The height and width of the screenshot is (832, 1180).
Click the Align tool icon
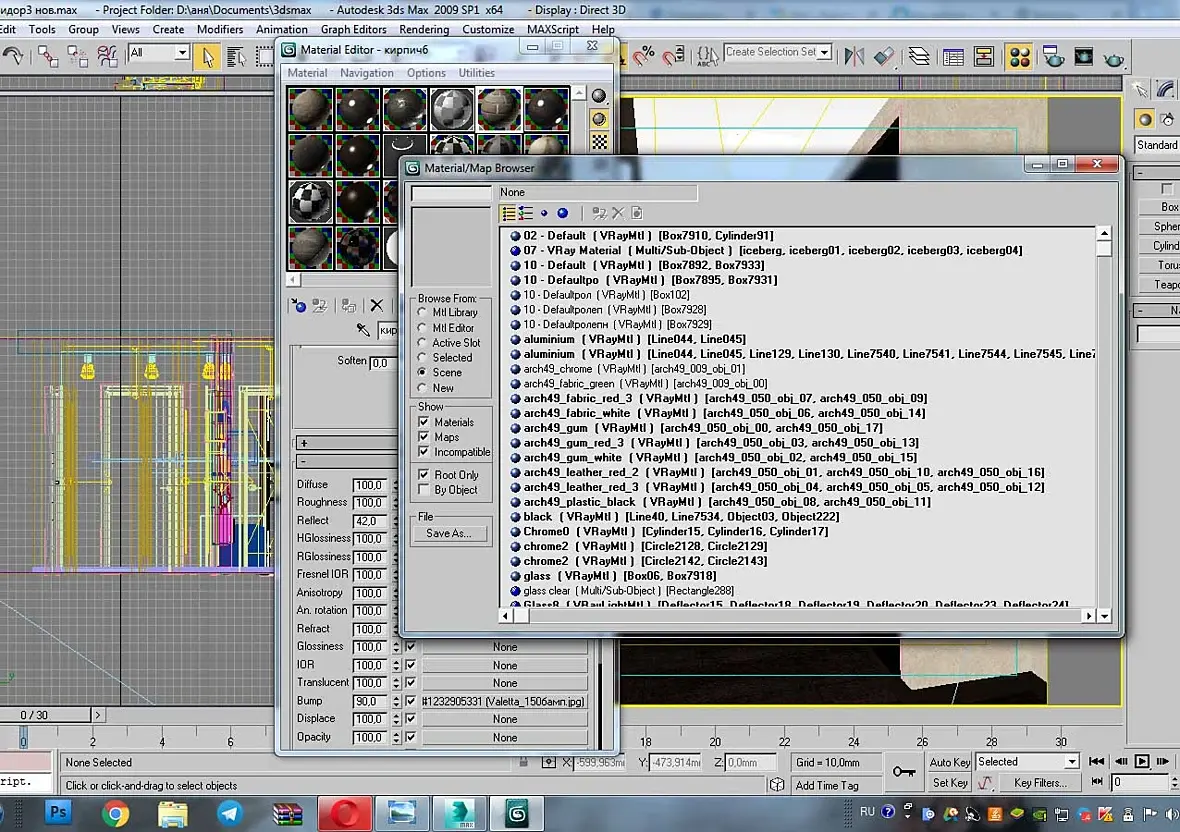click(884, 56)
